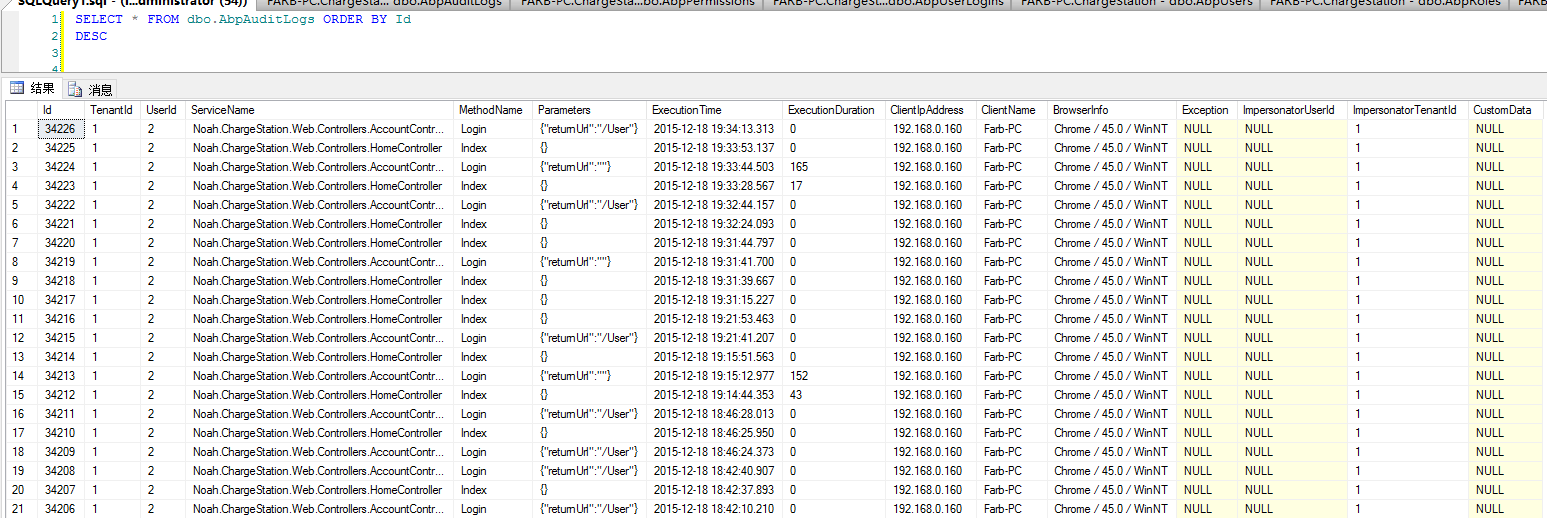Click the grid select-all corner cell
The image size is (1547, 518).
(22, 110)
